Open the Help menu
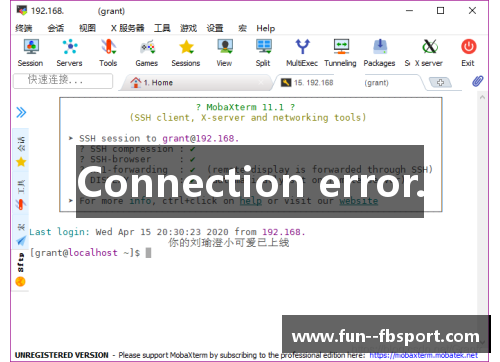The image size is (500, 362). click(266, 28)
